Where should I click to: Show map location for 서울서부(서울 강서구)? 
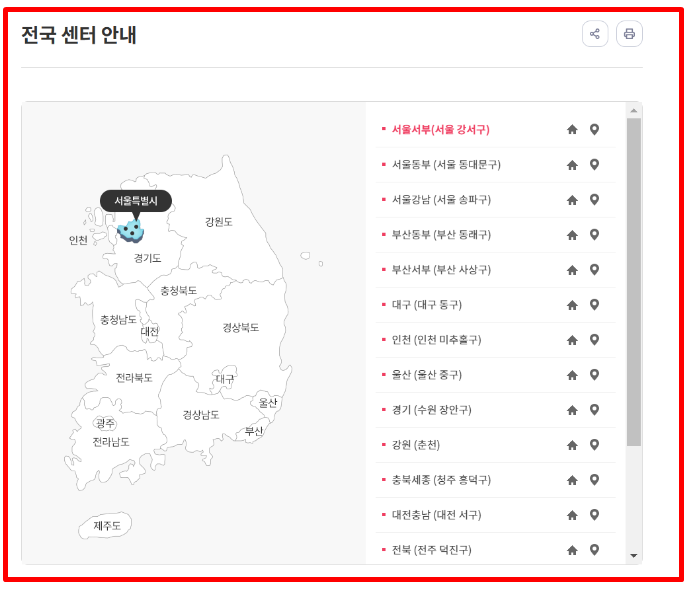click(594, 130)
